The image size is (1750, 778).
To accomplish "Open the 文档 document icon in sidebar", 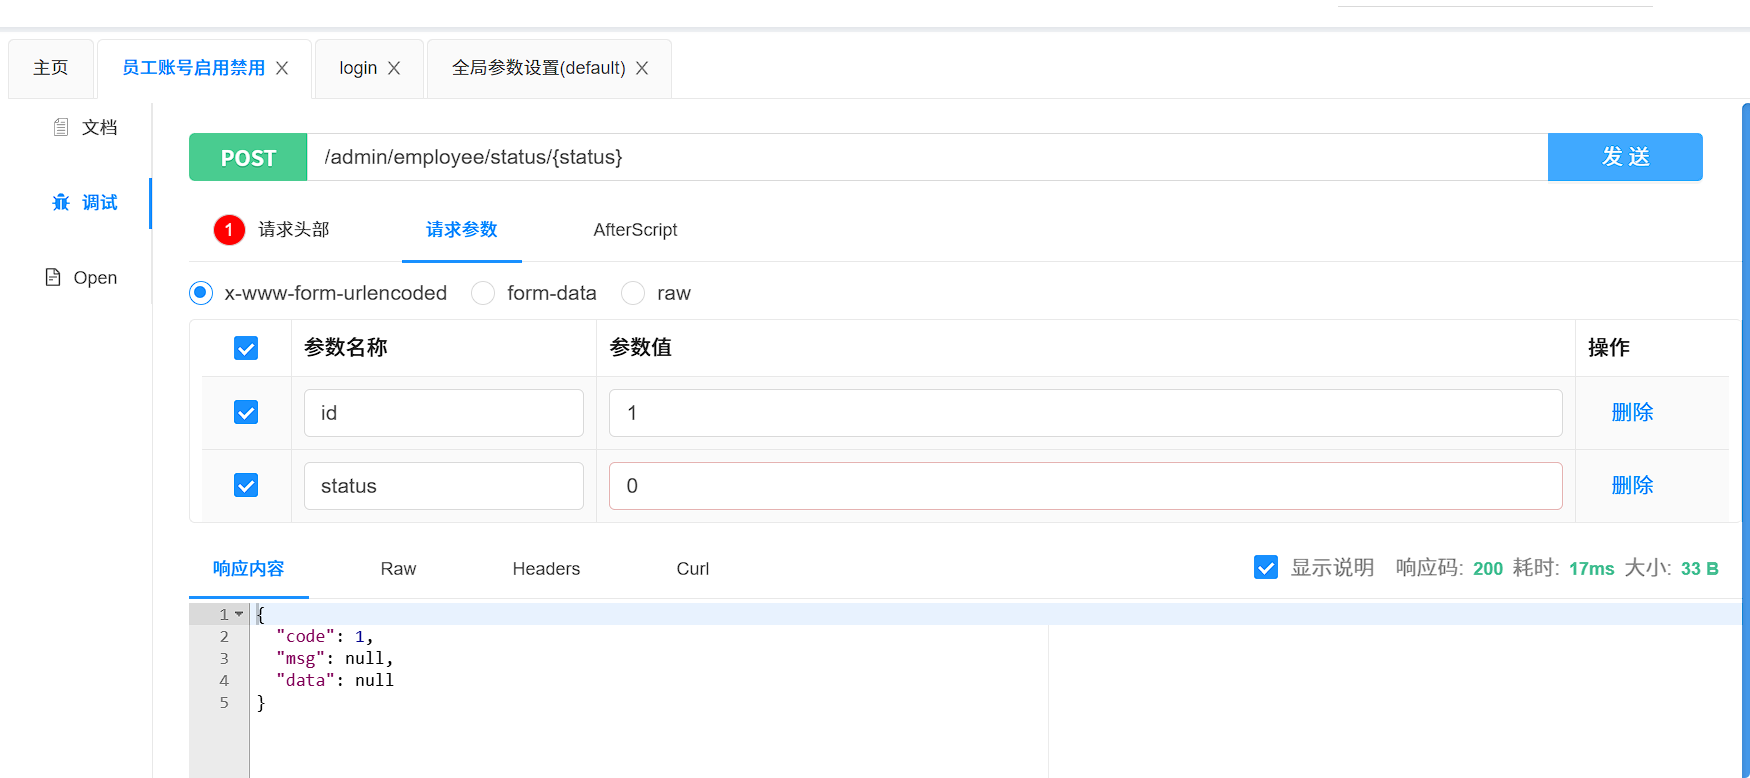I will tap(61, 127).
